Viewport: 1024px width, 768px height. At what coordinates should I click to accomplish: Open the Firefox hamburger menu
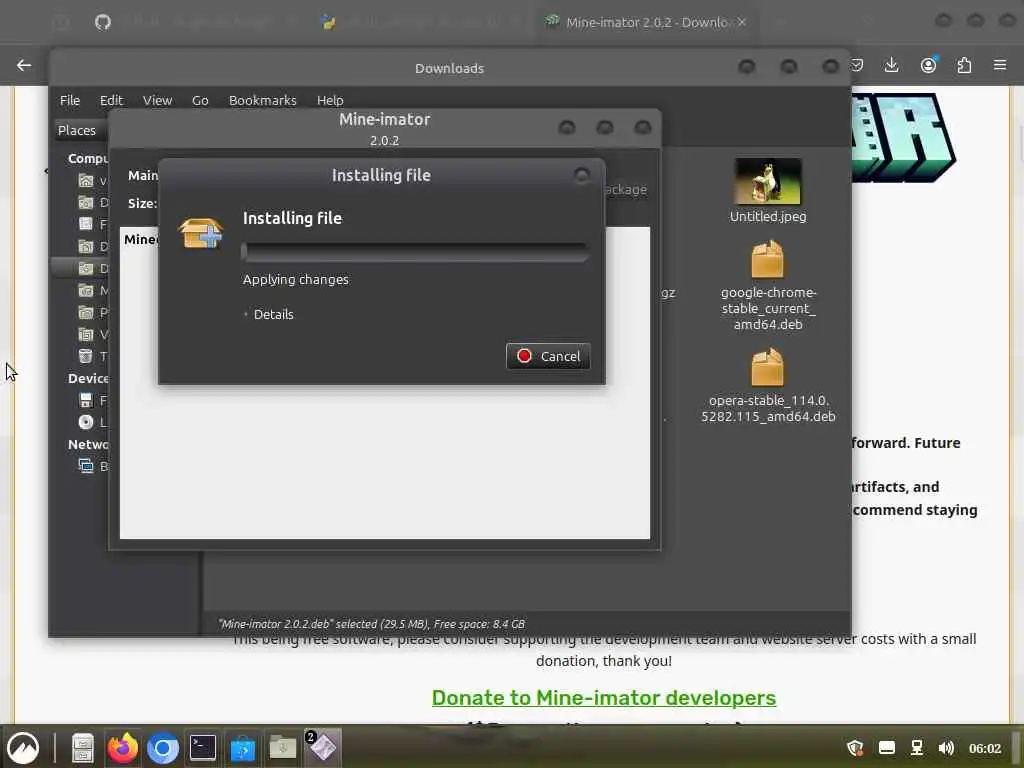1000,65
